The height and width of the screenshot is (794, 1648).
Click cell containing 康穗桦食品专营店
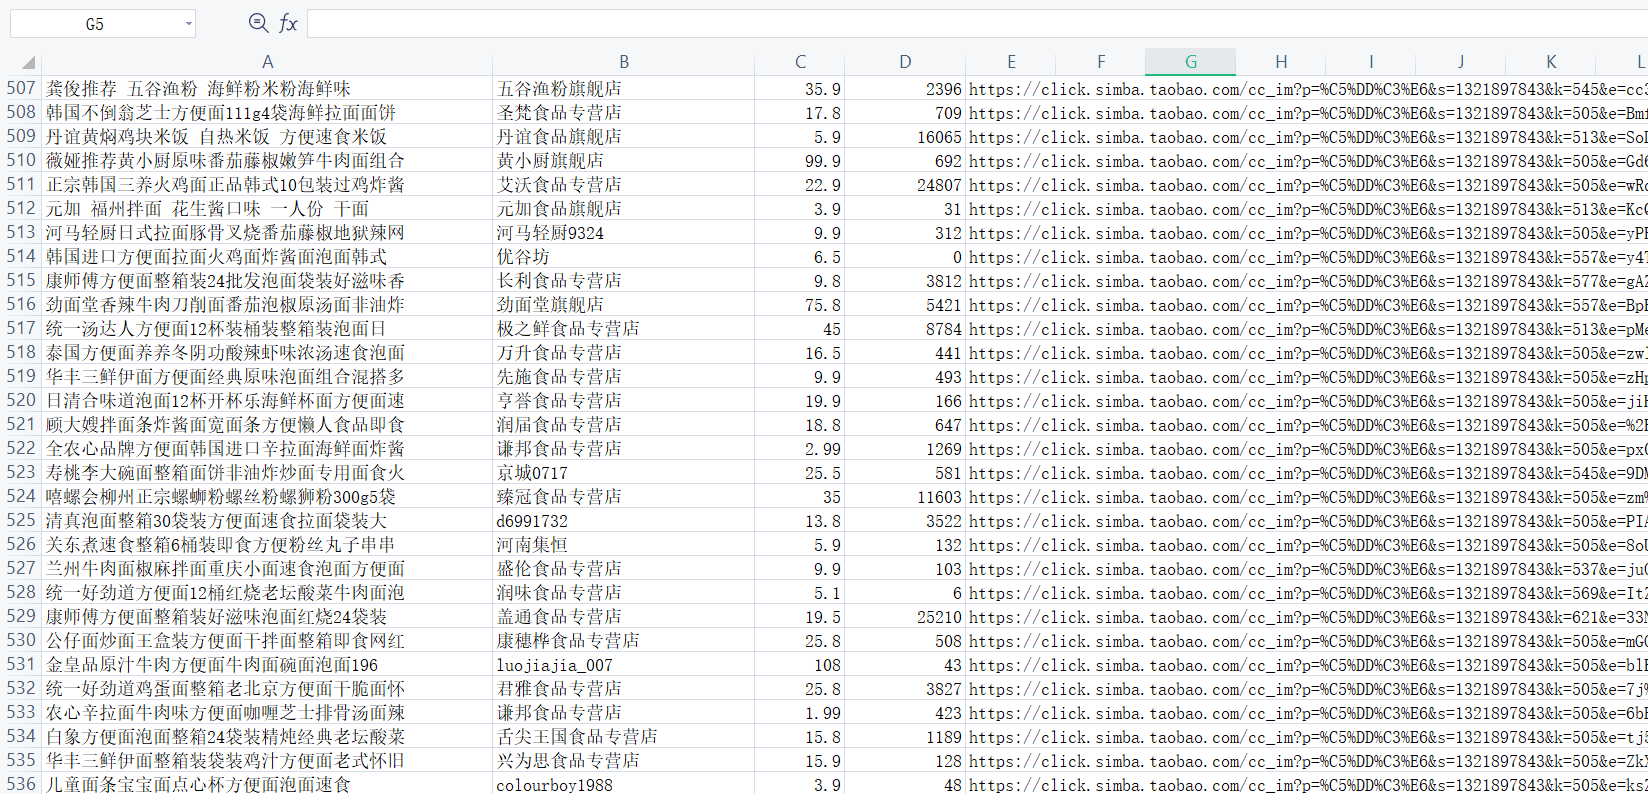pyautogui.click(x=623, y=641)
